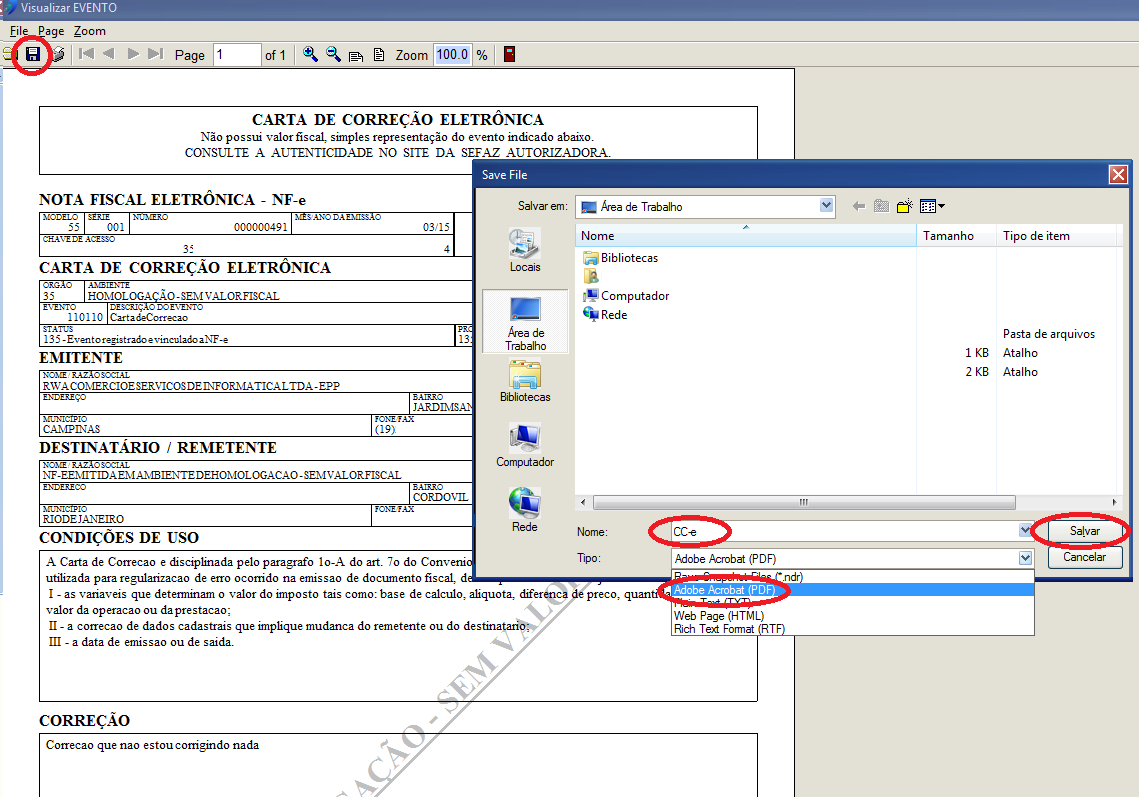
Task: Click the text 'Correcao que nao estou corrigindo nada'
Action: tap(153, 745)
